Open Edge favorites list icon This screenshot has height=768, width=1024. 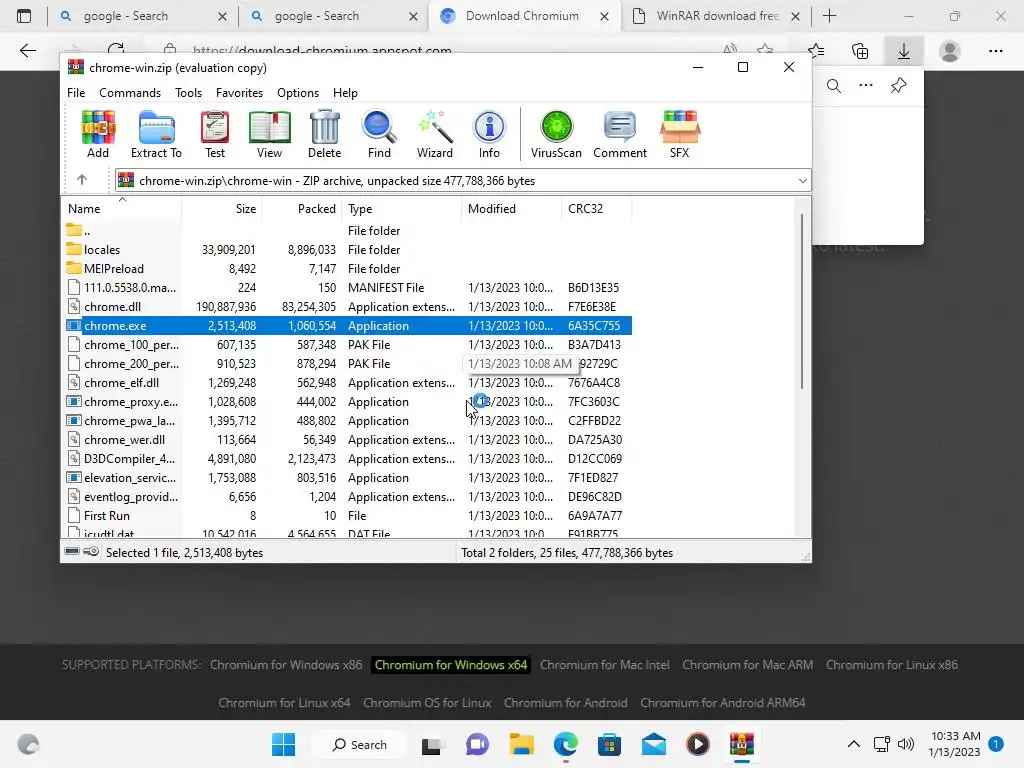click(816, 51)
